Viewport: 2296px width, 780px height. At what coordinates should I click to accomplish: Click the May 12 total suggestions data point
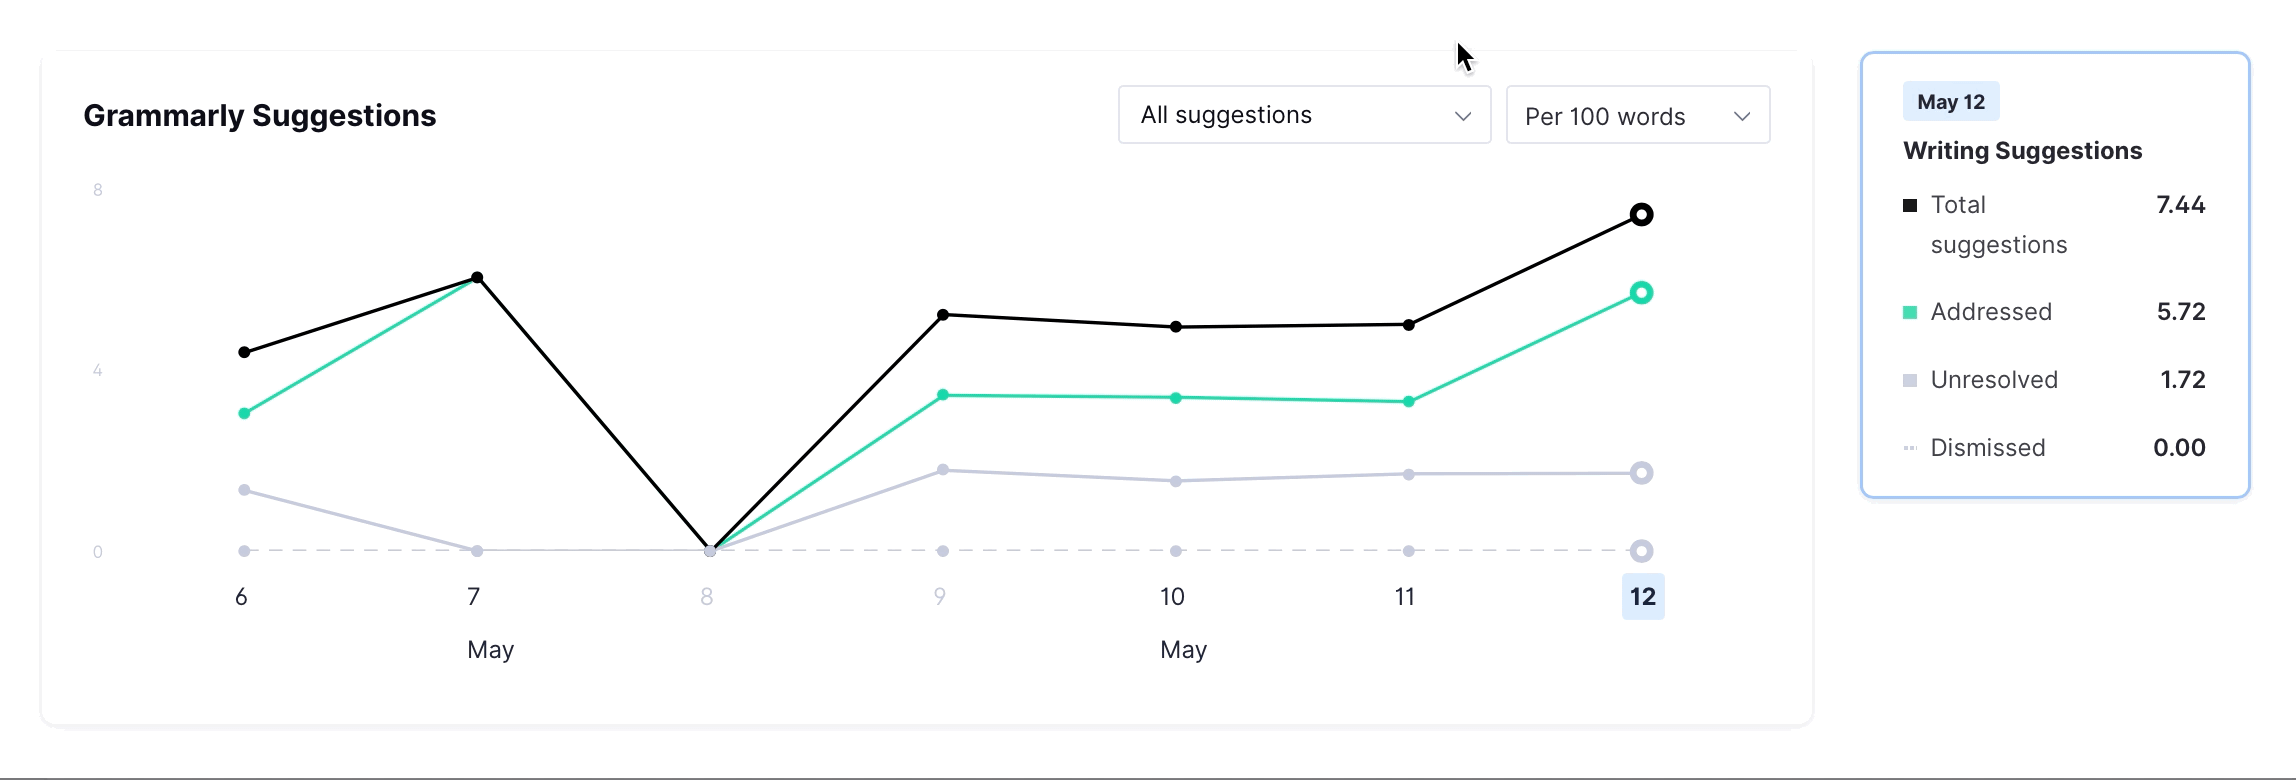1641,214
